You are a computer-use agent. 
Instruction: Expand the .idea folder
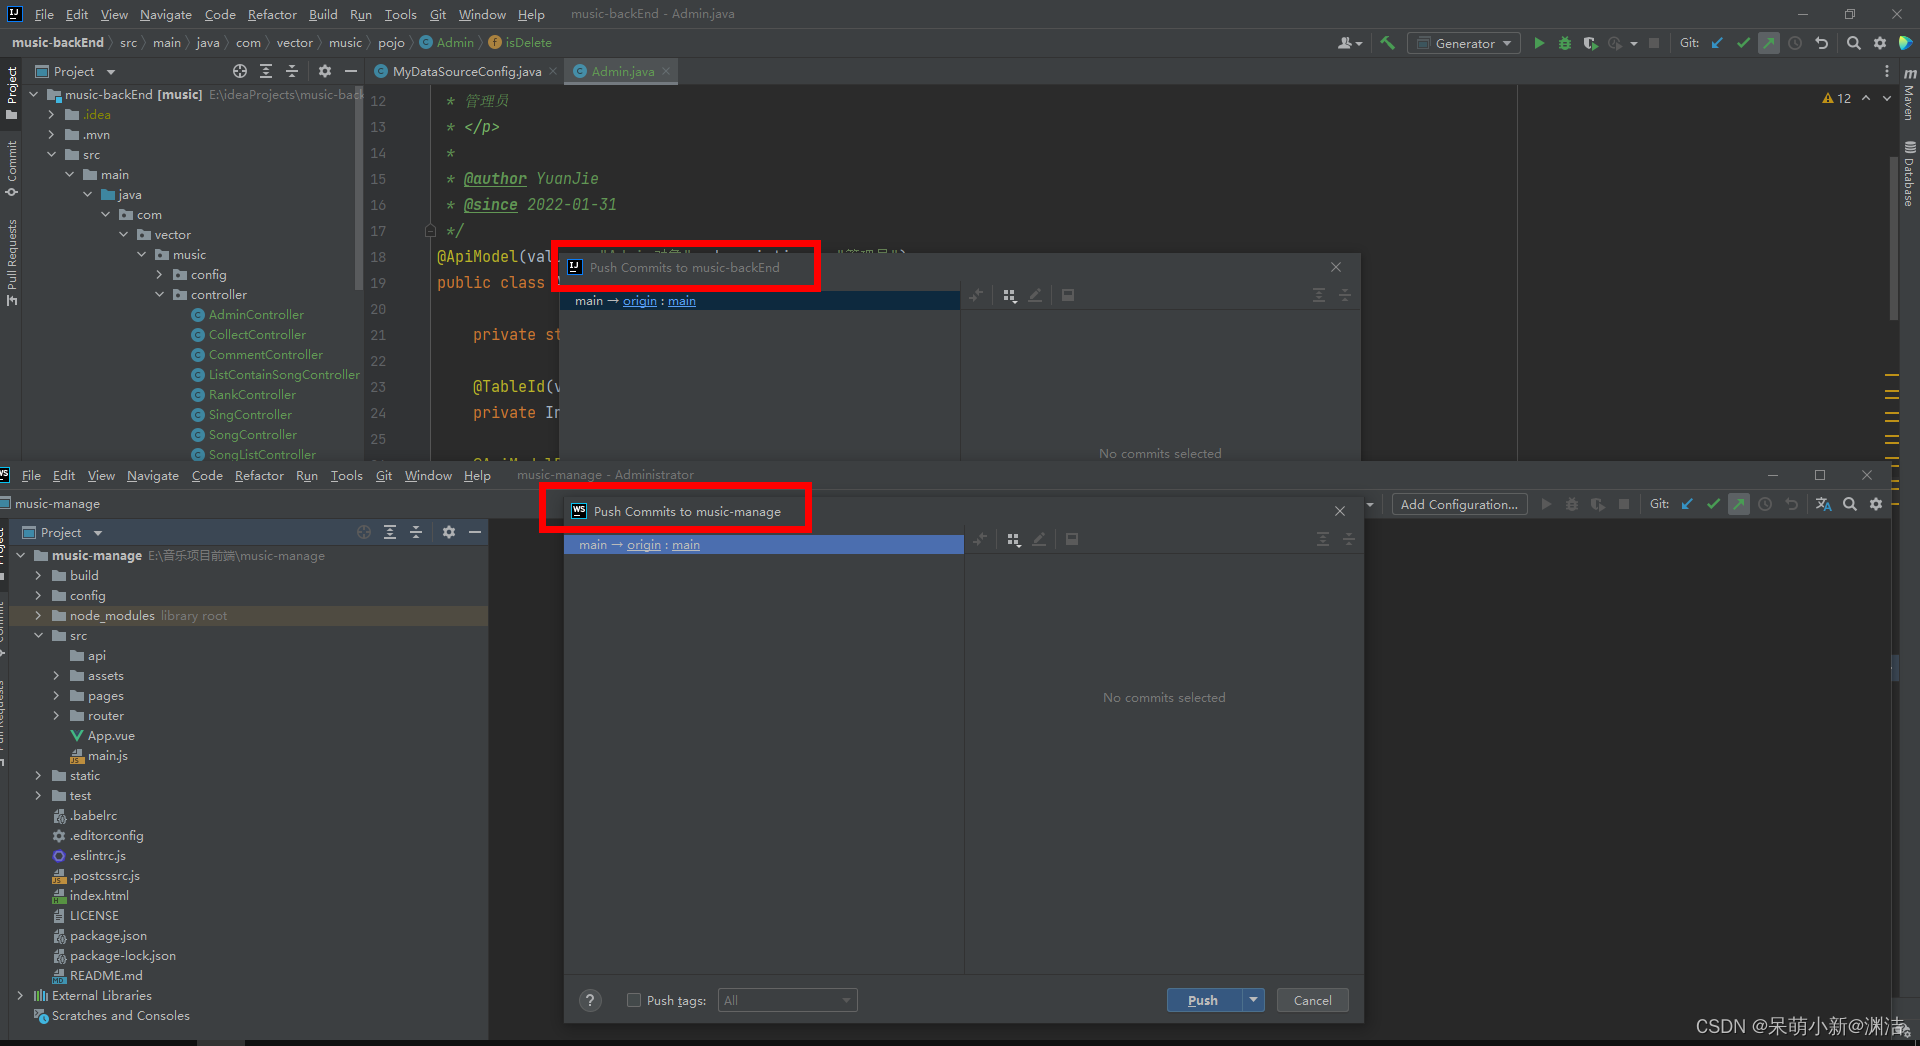coord(51,115)
